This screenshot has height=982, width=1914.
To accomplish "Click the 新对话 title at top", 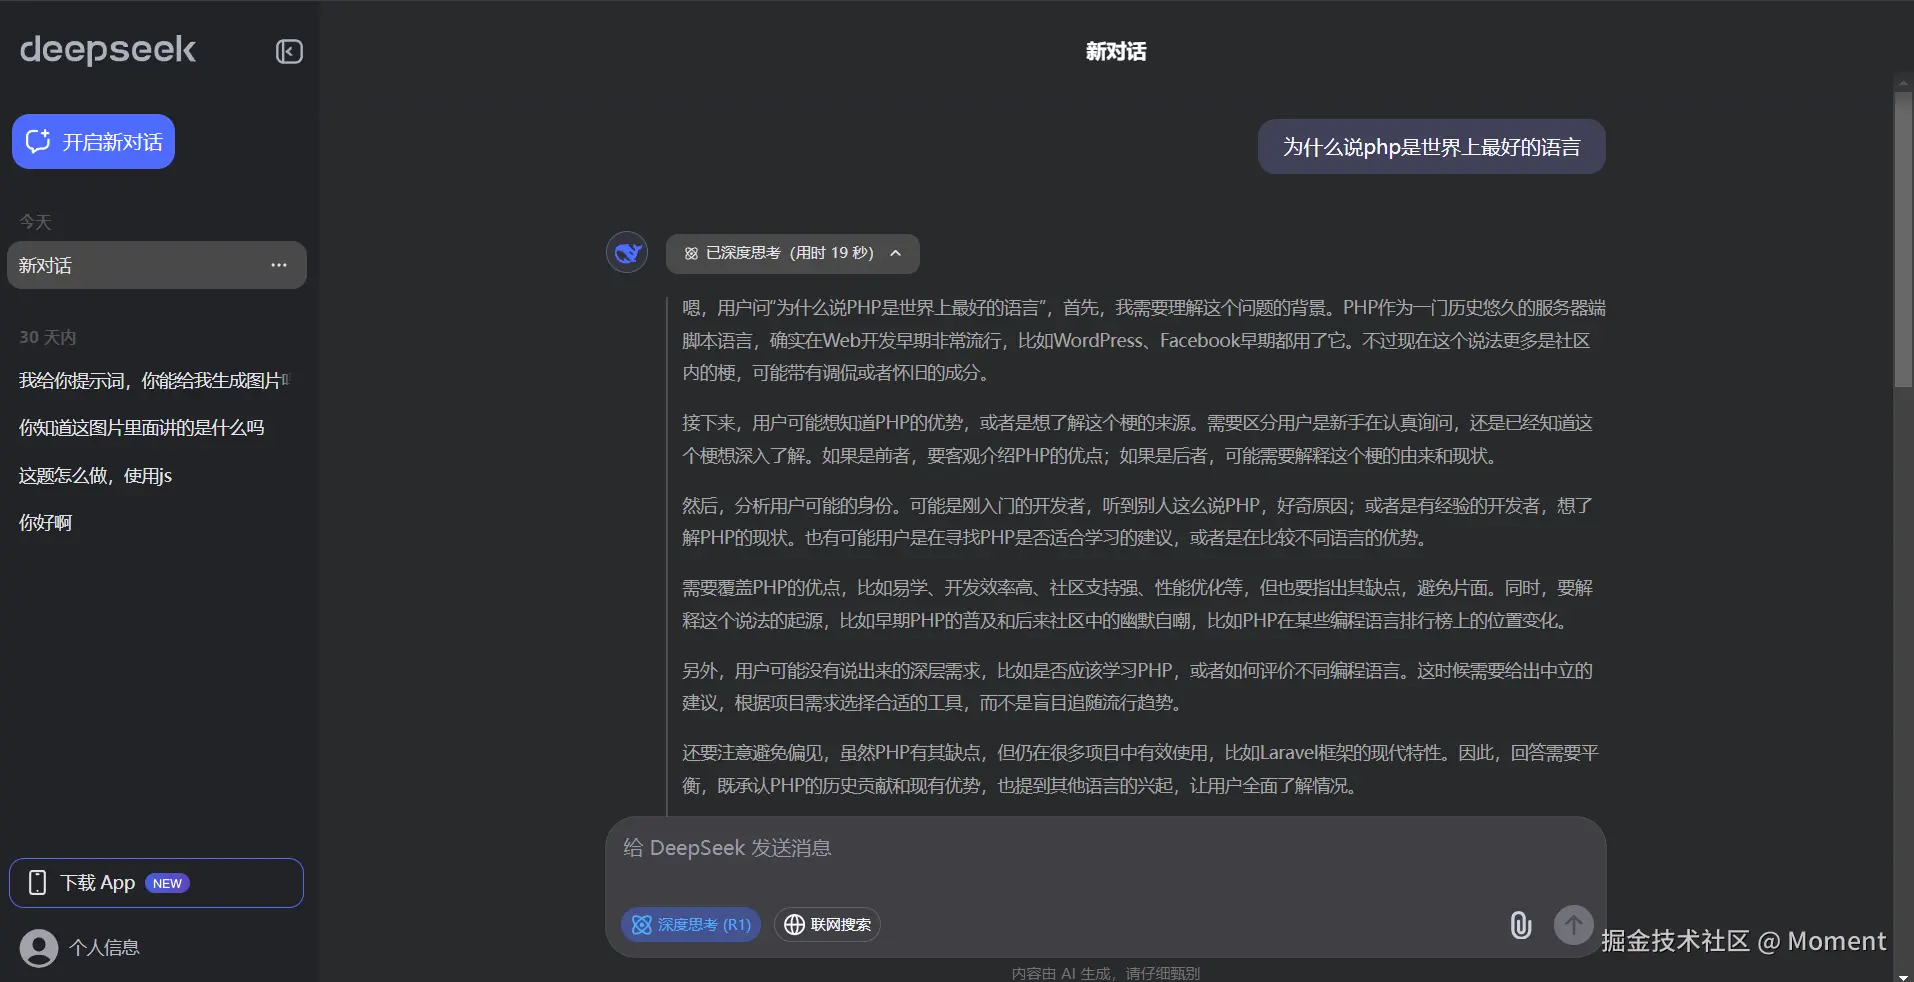I will (x=1116, y=51).
